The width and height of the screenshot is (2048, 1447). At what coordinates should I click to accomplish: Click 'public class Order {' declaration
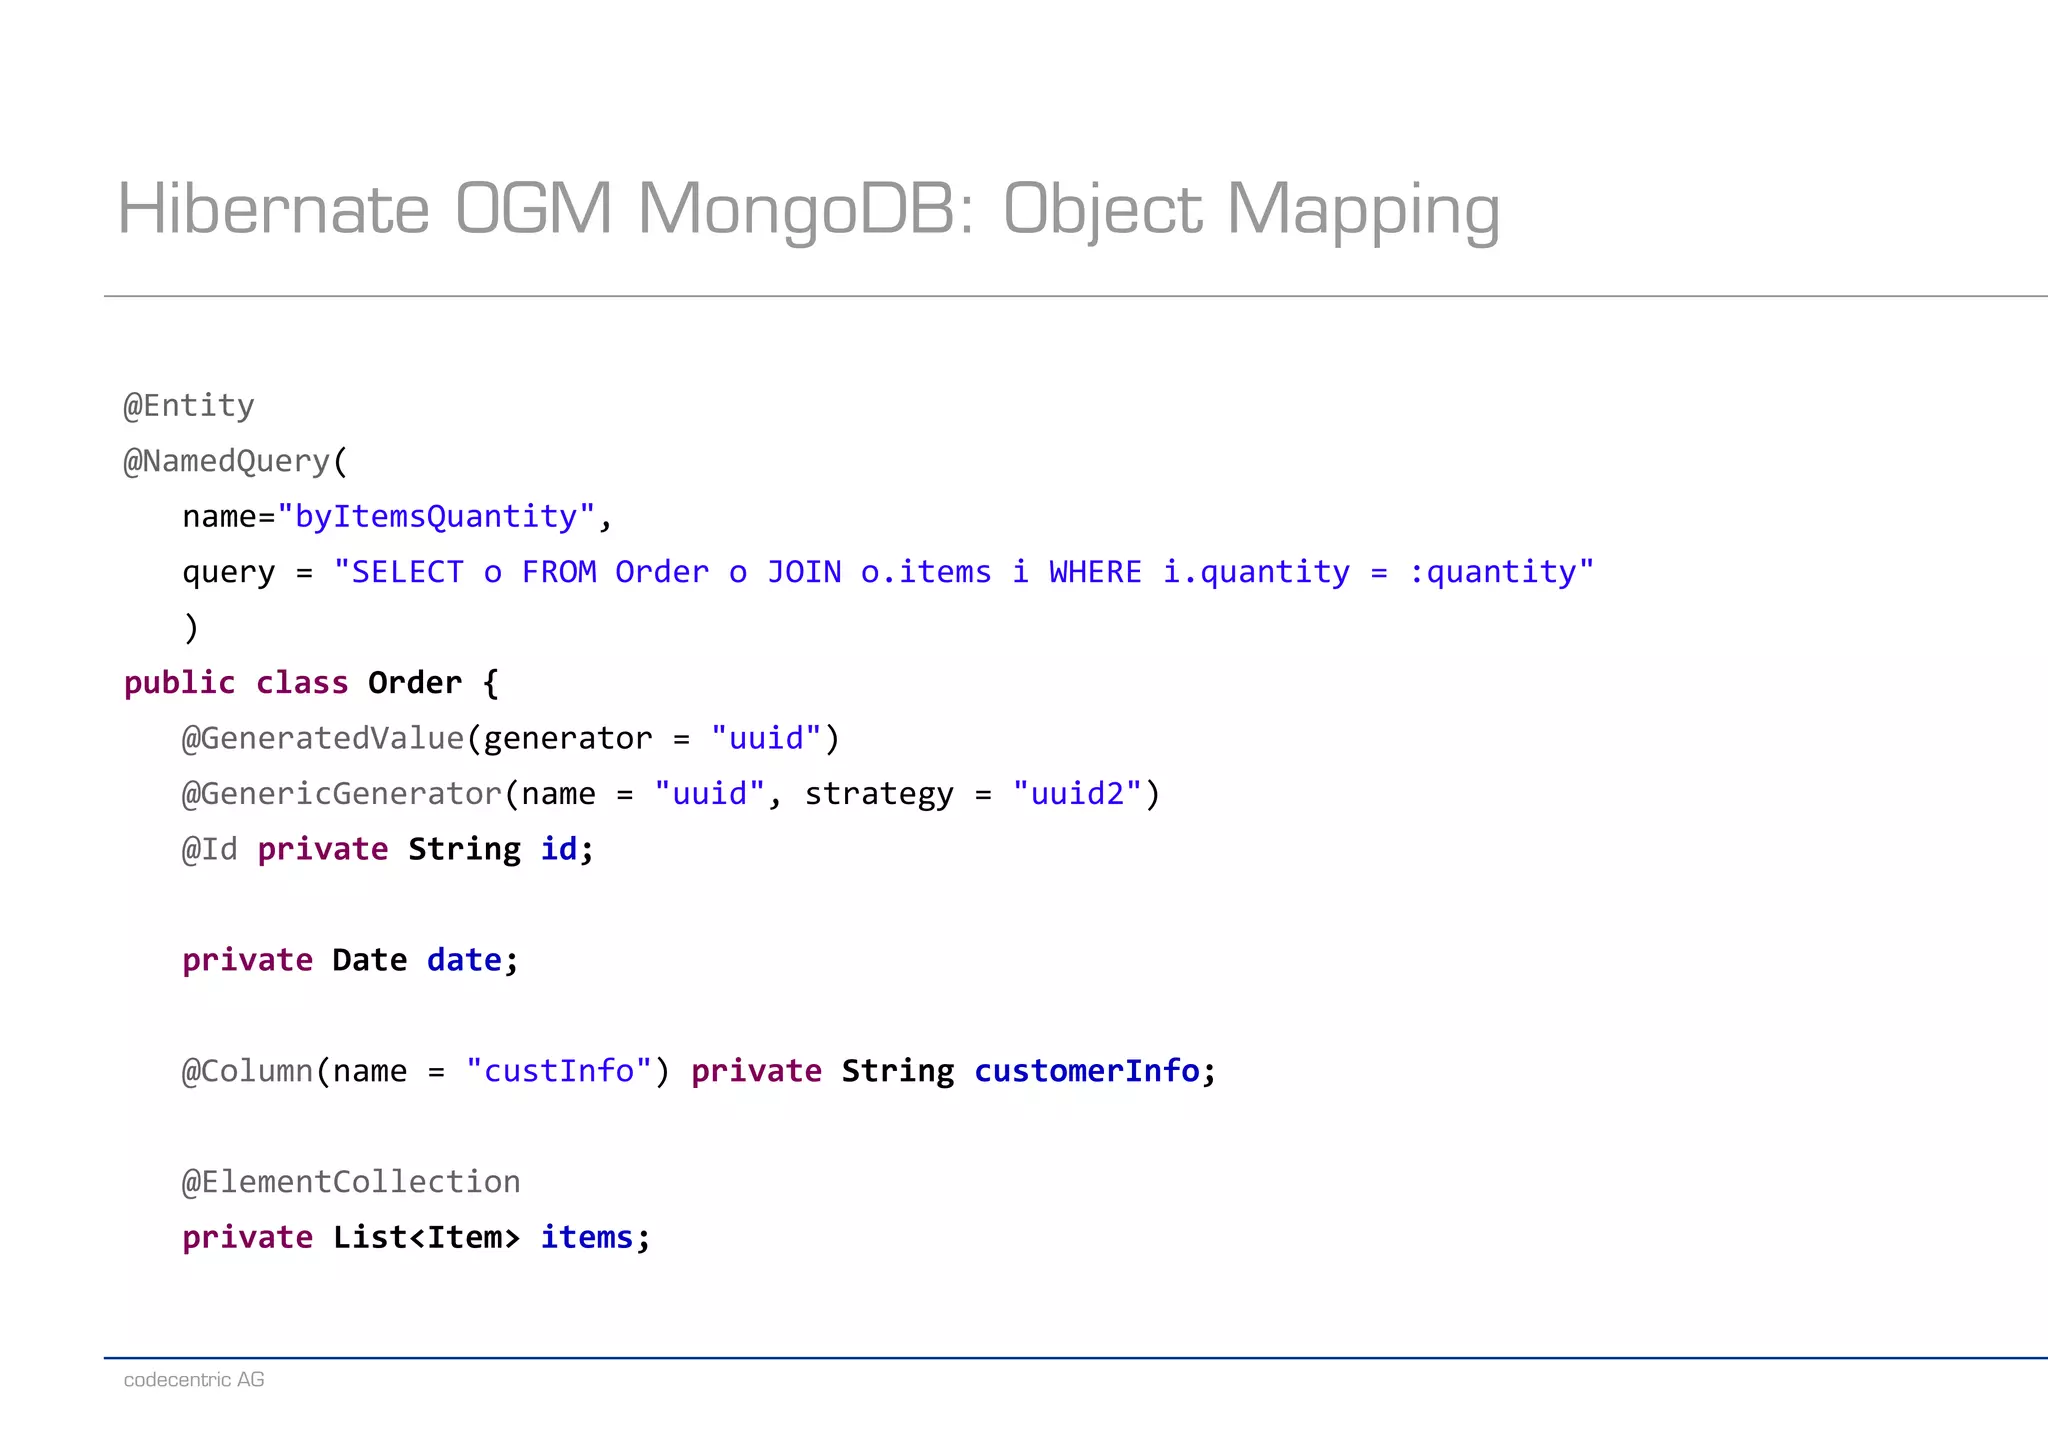(311, 683)
